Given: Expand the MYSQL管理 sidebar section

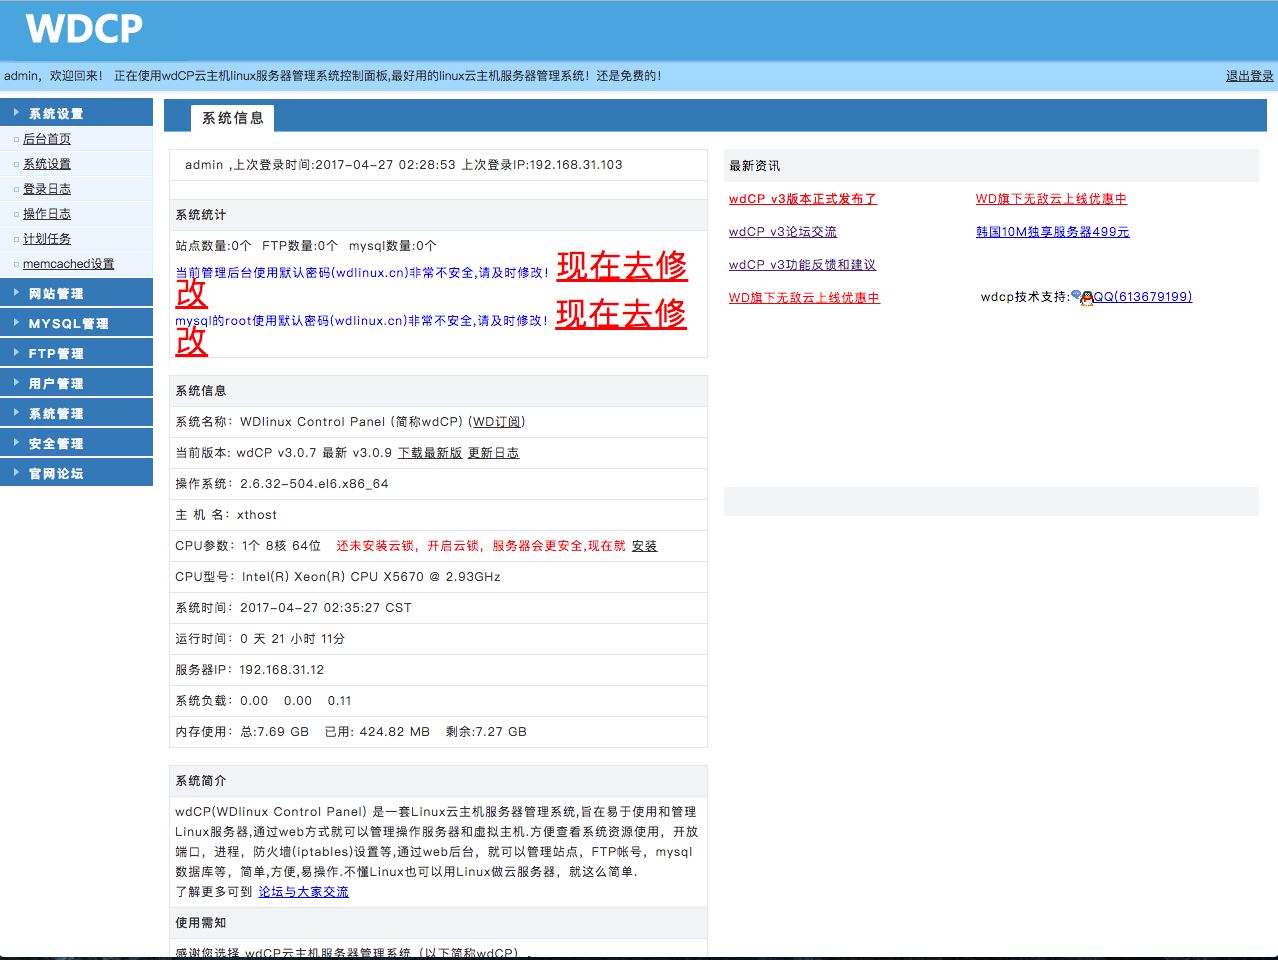Looking at the screenshot, I should (x=76, y=323).
